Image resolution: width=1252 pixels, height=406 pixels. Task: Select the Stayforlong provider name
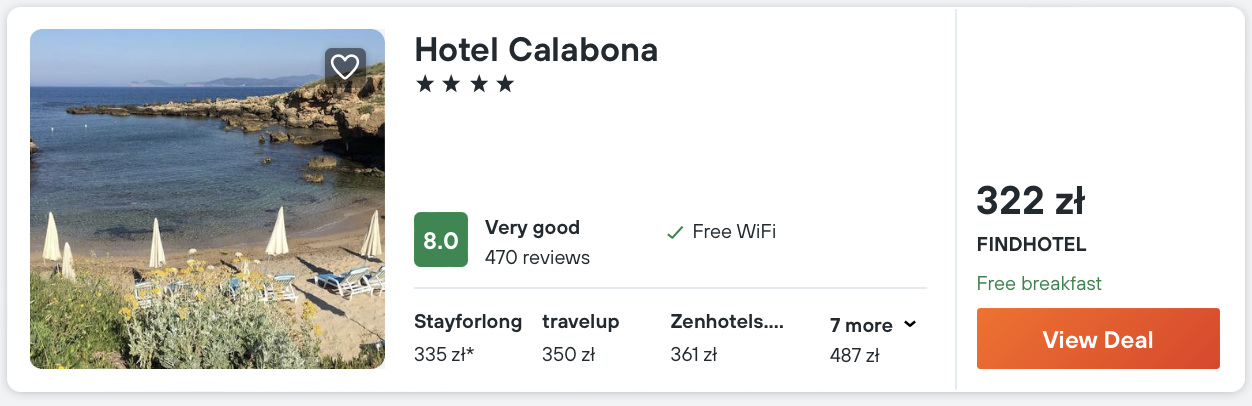coord(468,322)
